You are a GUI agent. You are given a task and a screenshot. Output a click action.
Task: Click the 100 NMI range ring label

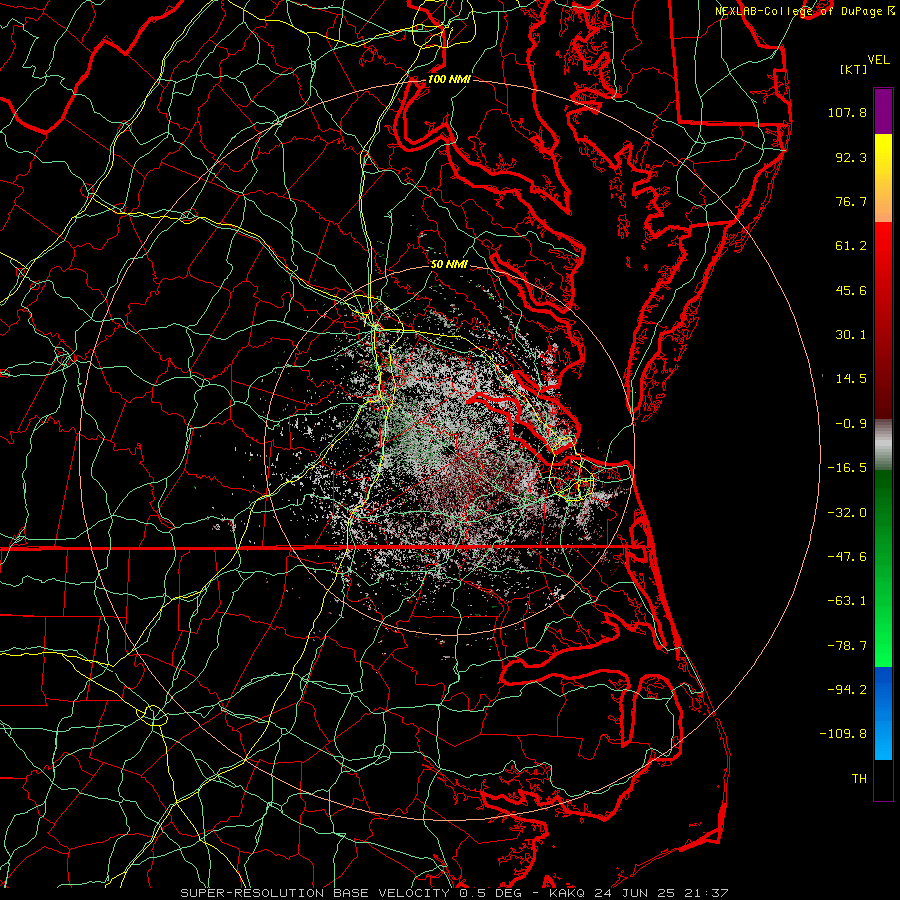tap(449, 79)
